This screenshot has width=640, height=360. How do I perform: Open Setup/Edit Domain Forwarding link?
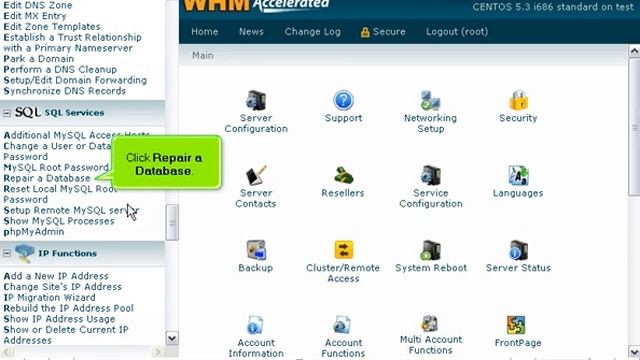[x=75, y=80]
